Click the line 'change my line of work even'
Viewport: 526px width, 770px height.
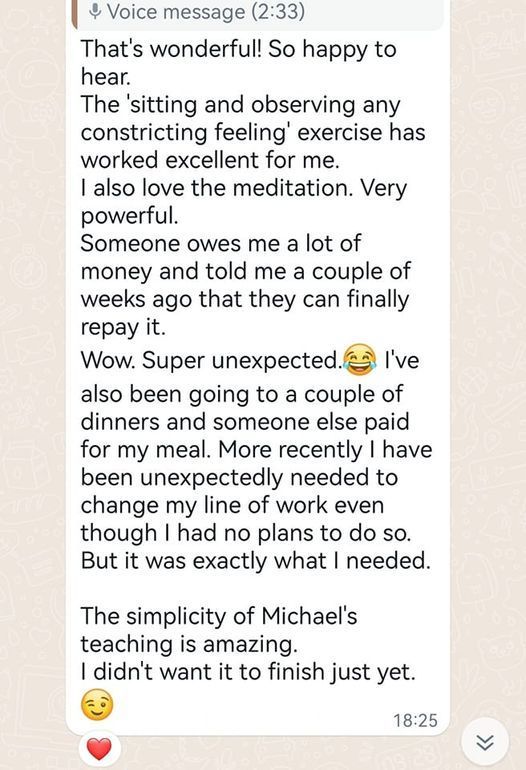[232, 505]
